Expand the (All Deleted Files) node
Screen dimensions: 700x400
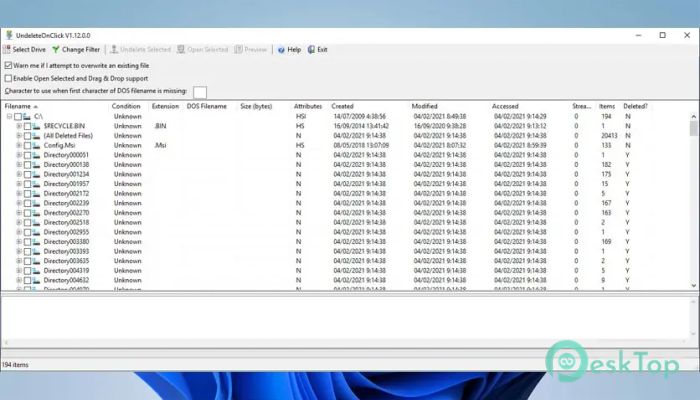19,136
